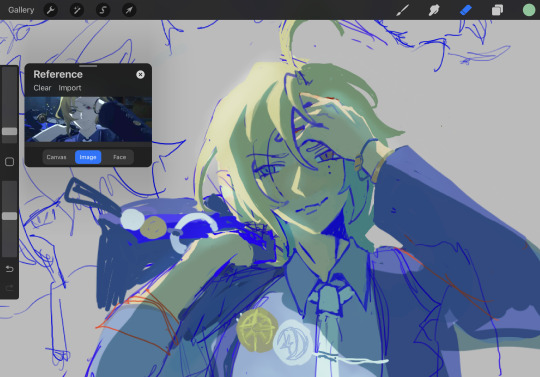Select the Selection tool
Image resolution: width=540 pixels, height=377 pixels.
[x=103, y=10]
